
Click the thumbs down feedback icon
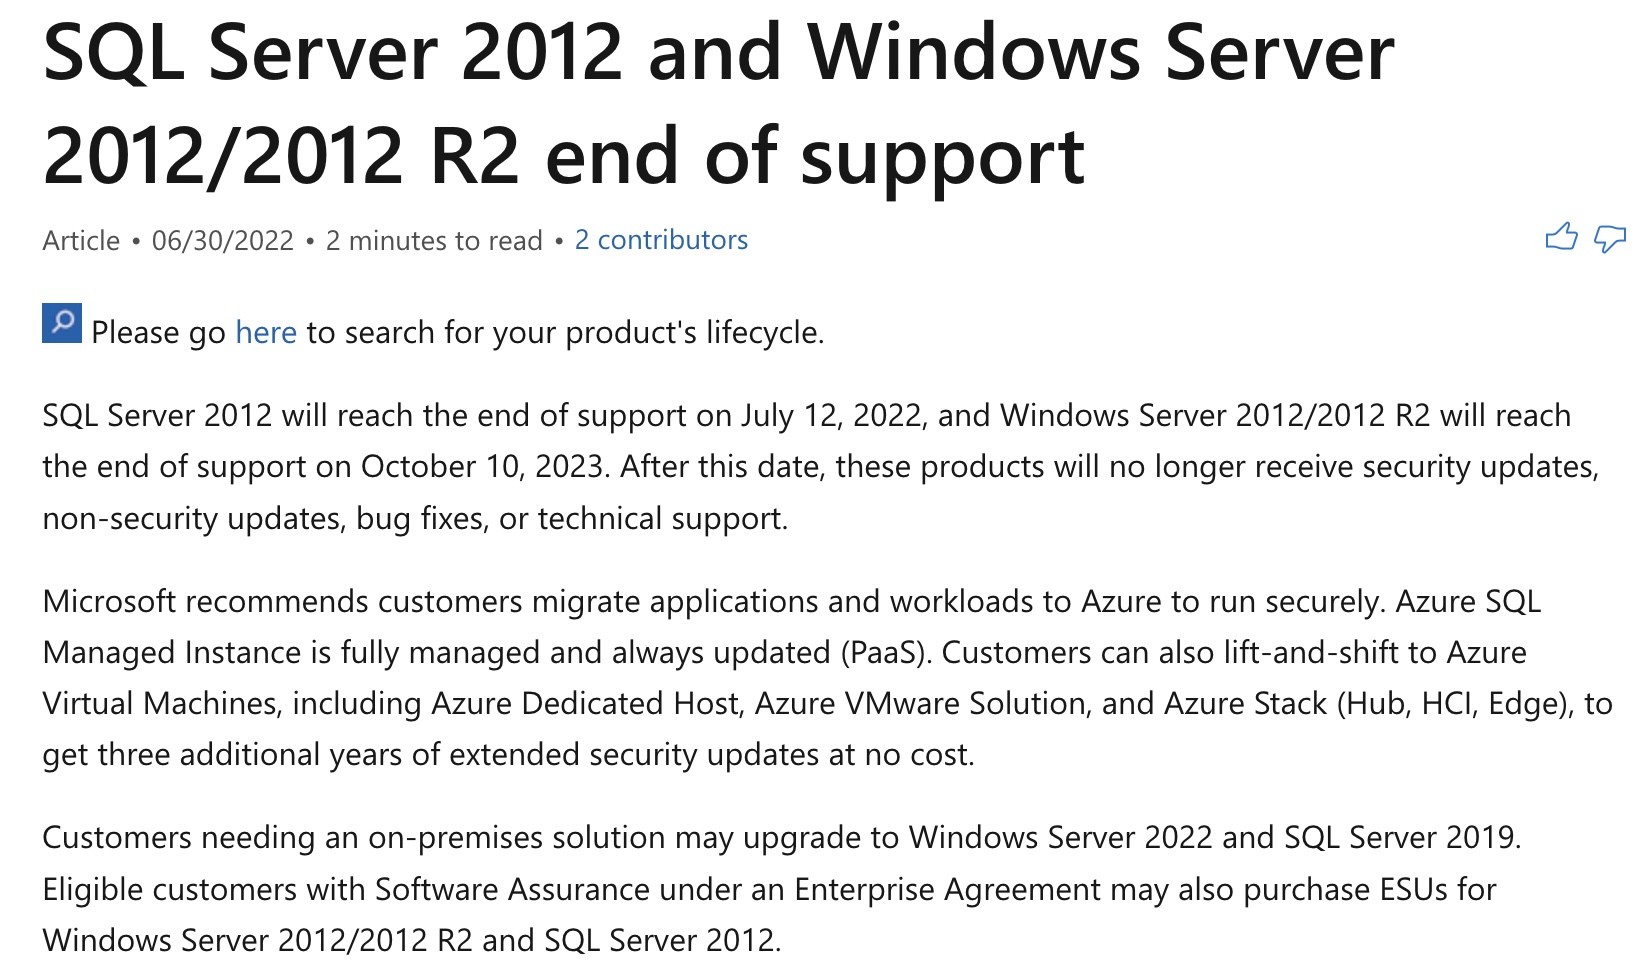[x=1609, y=239]
